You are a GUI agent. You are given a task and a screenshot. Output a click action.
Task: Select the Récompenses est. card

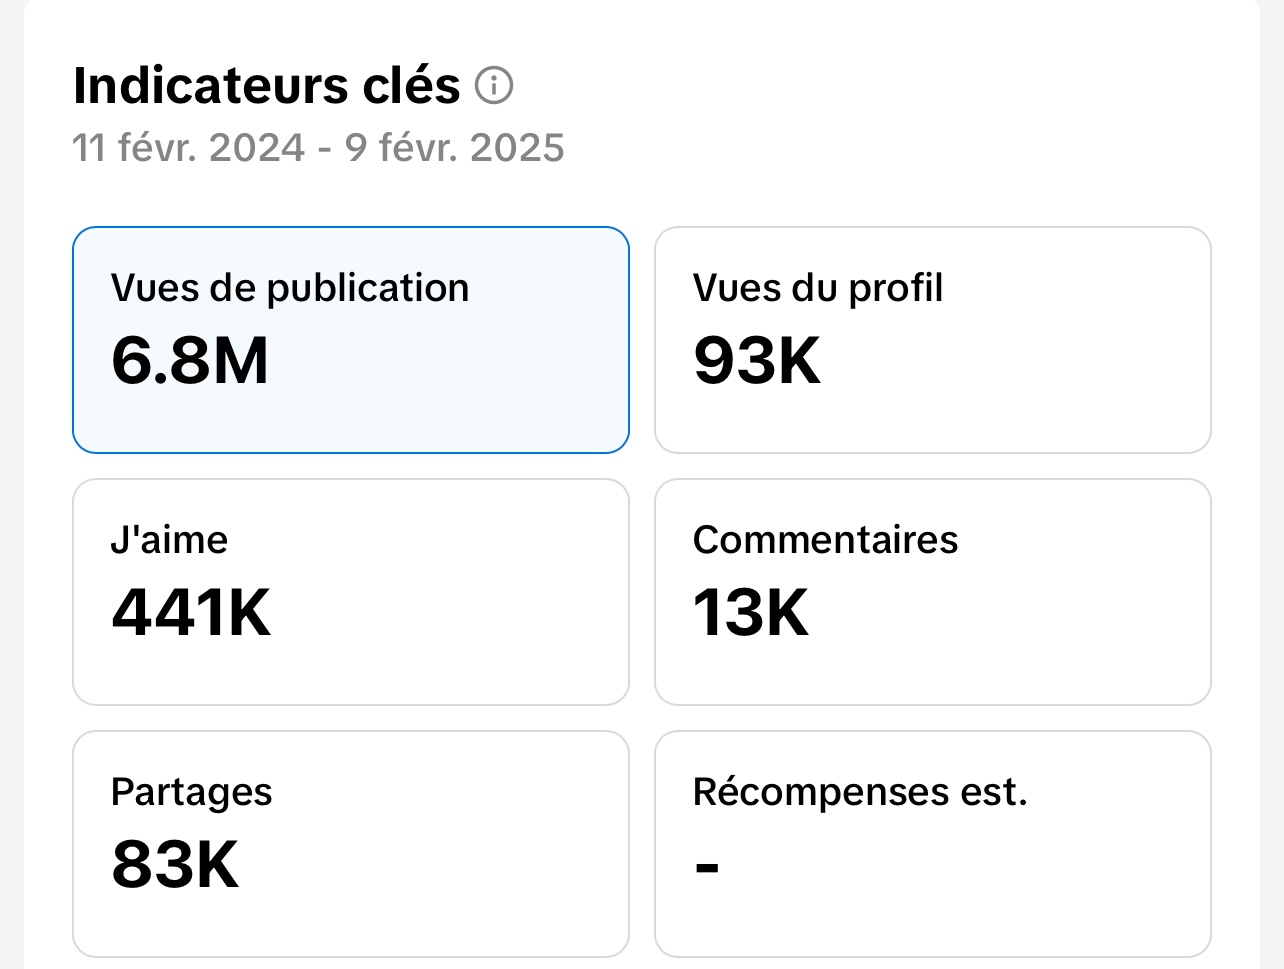pos(933,844)
